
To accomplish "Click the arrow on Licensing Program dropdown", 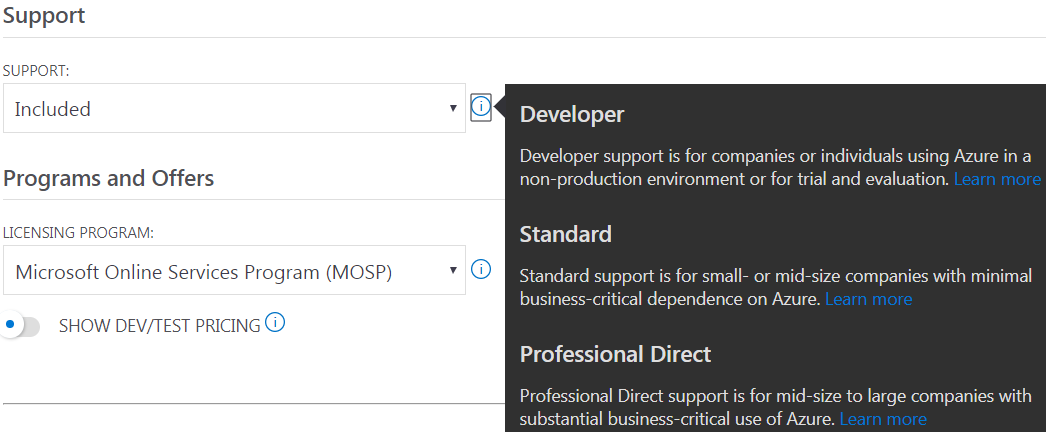I will pyautogui.click(x=453, y=270).
